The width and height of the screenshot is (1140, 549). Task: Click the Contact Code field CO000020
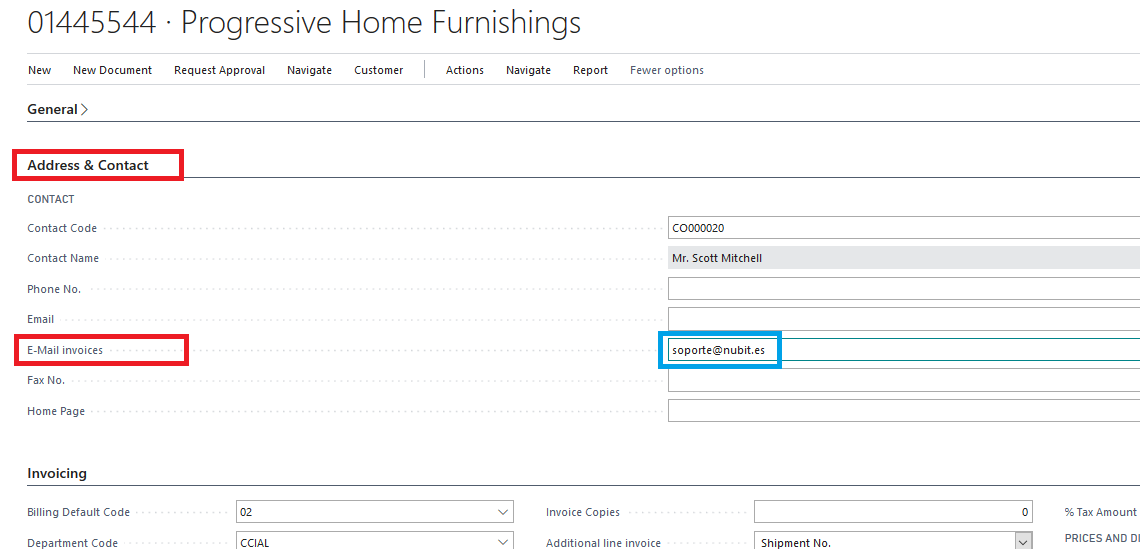click(904, 228)
